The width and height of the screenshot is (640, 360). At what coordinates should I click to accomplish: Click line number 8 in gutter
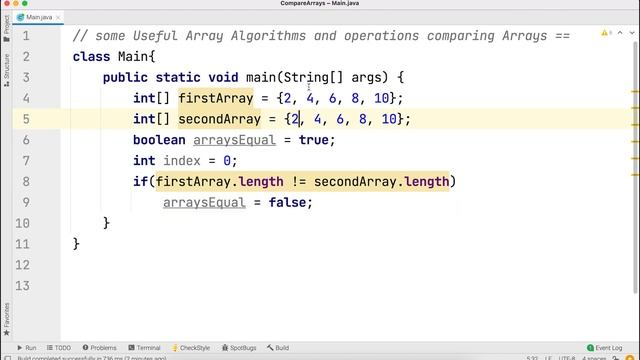(x=26, y=182)
